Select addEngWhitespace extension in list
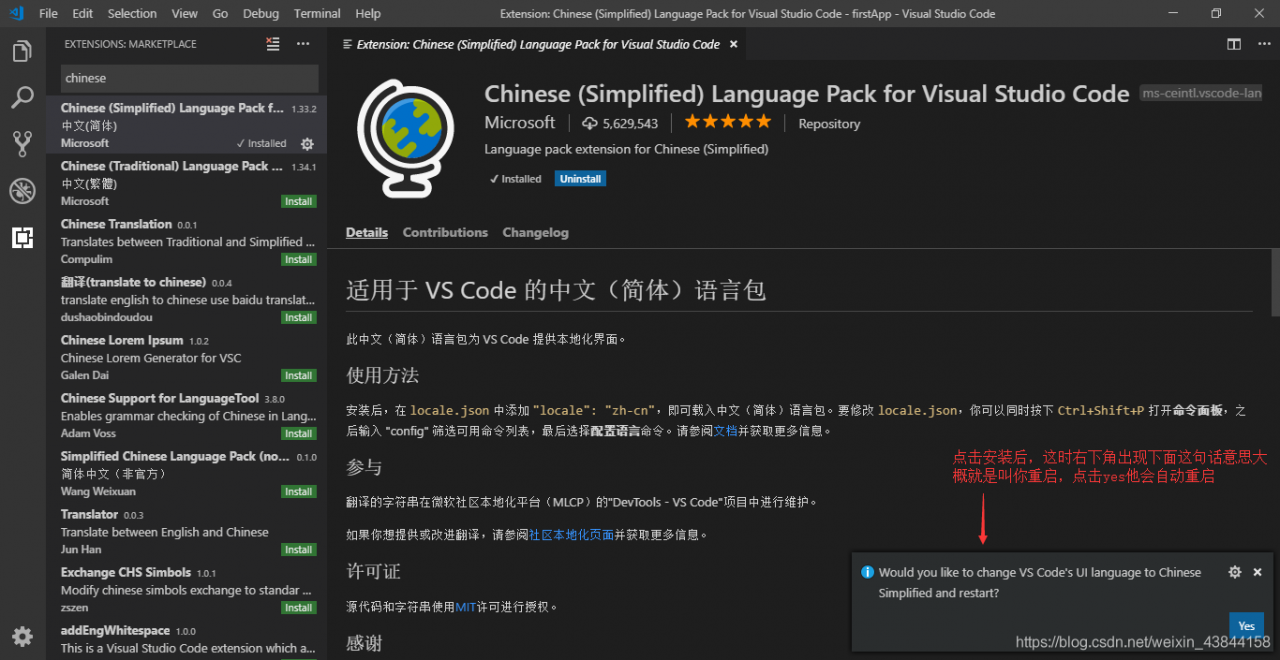 187,640
